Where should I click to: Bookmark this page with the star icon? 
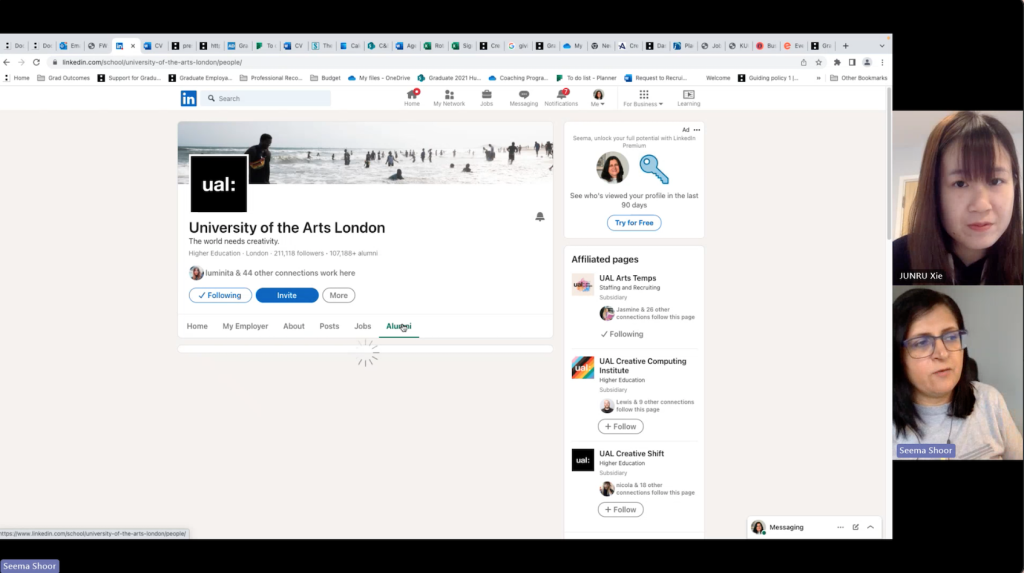(818, 62)
